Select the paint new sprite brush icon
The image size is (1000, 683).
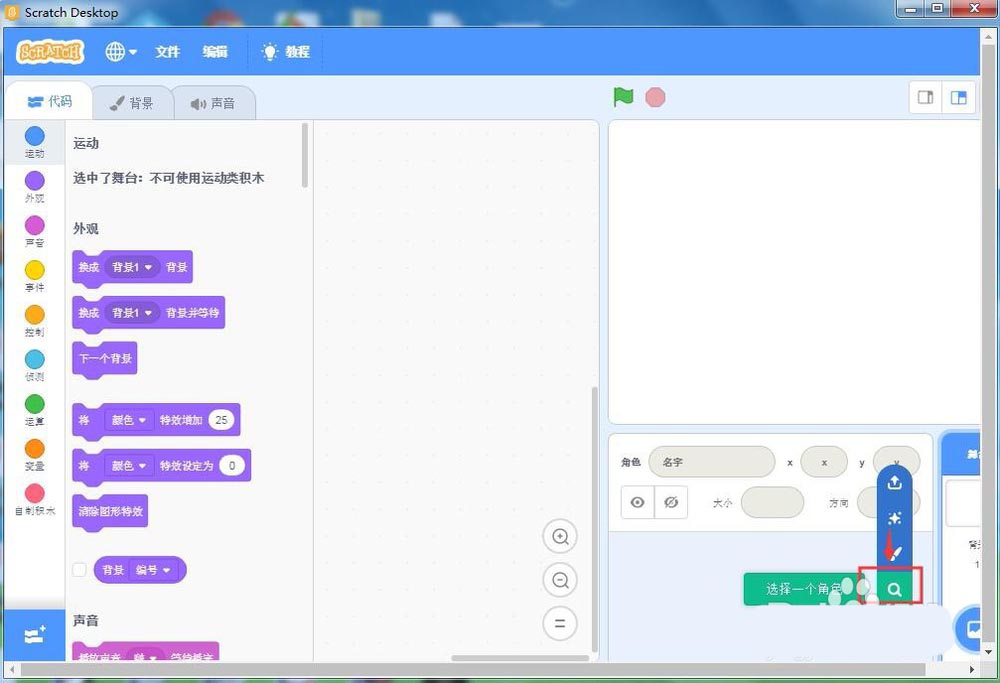(893, 553)
